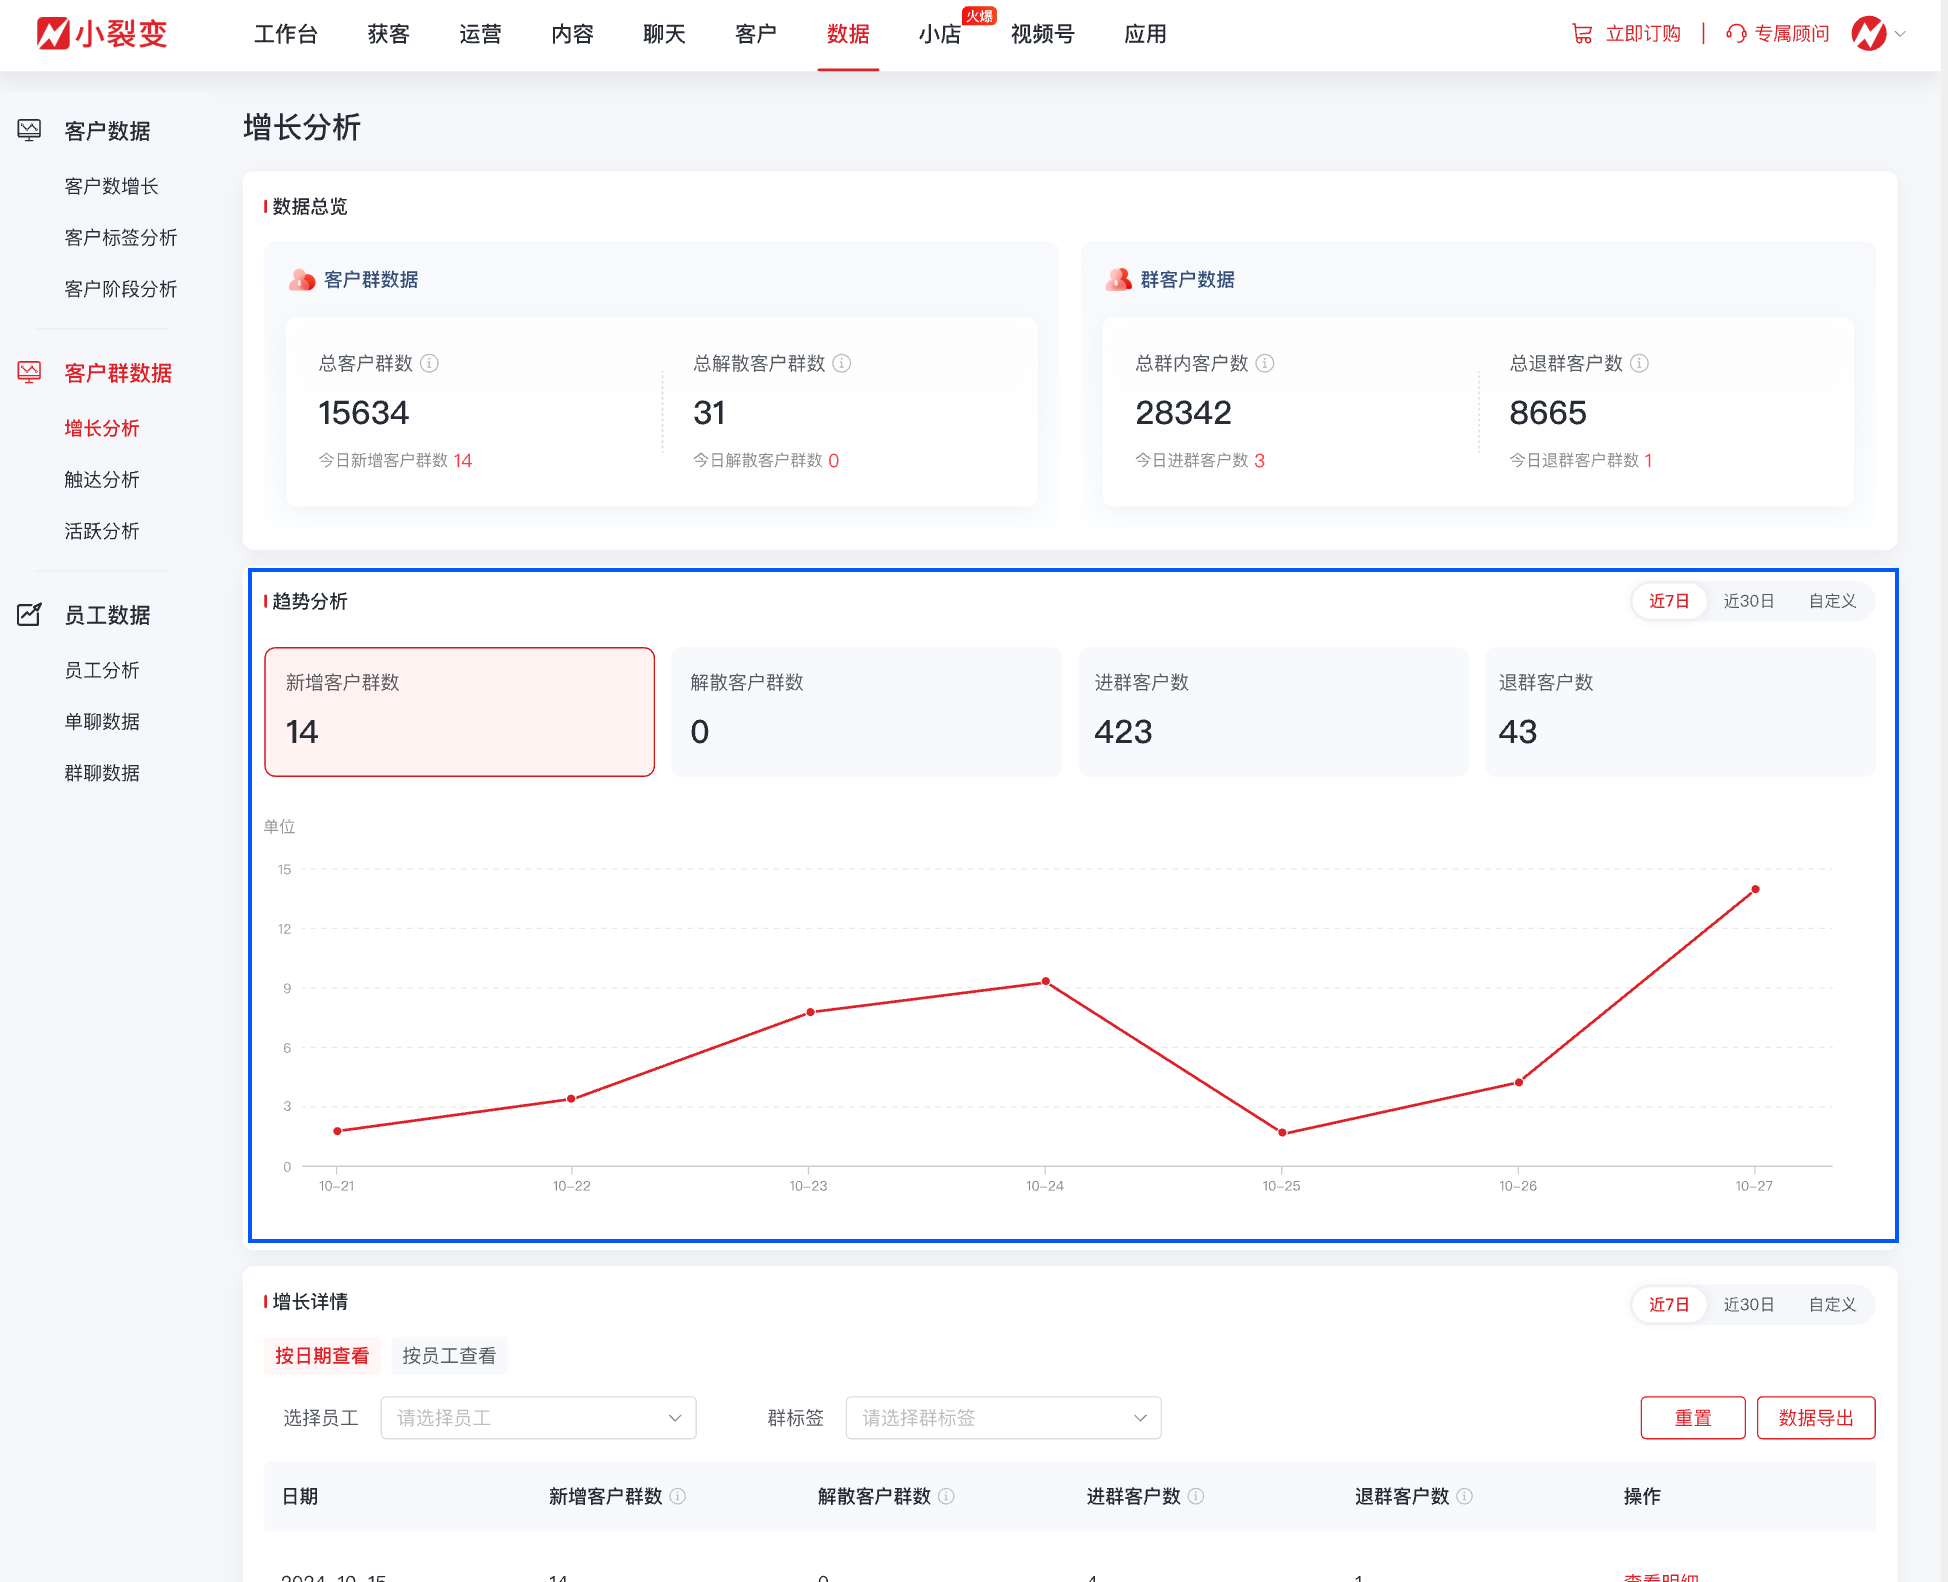This screenshot has width=1948, height=1582.
Task: Click the 数据导出 button
Action: point(1816,1418)
